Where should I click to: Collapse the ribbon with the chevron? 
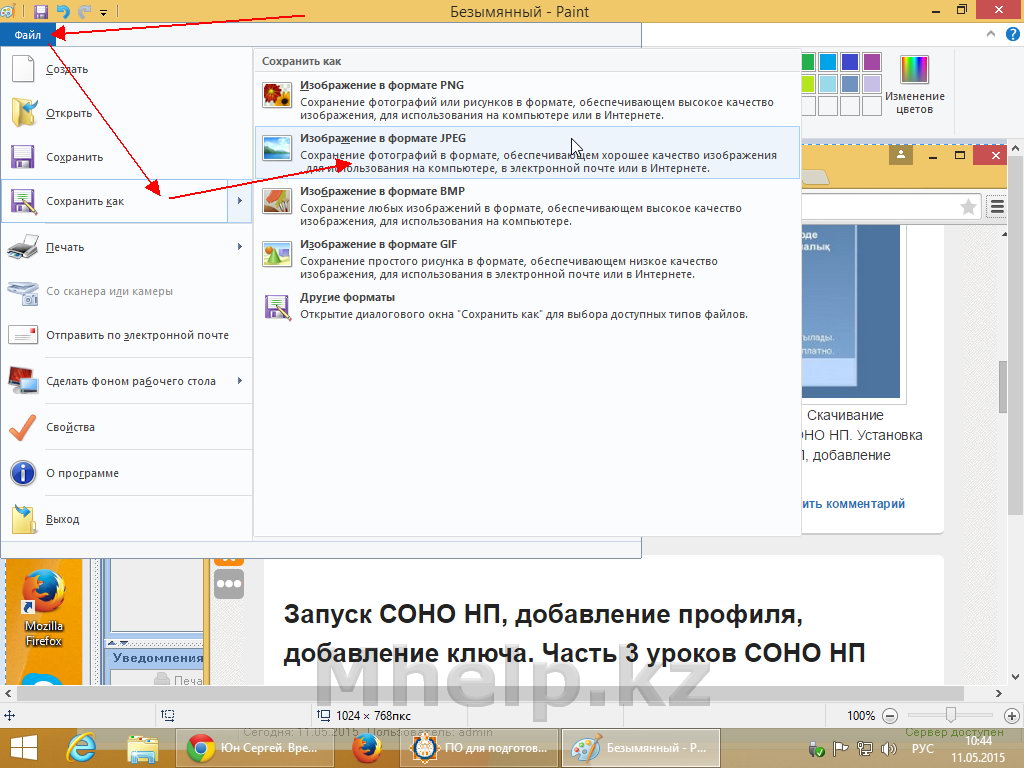[991, 35]
